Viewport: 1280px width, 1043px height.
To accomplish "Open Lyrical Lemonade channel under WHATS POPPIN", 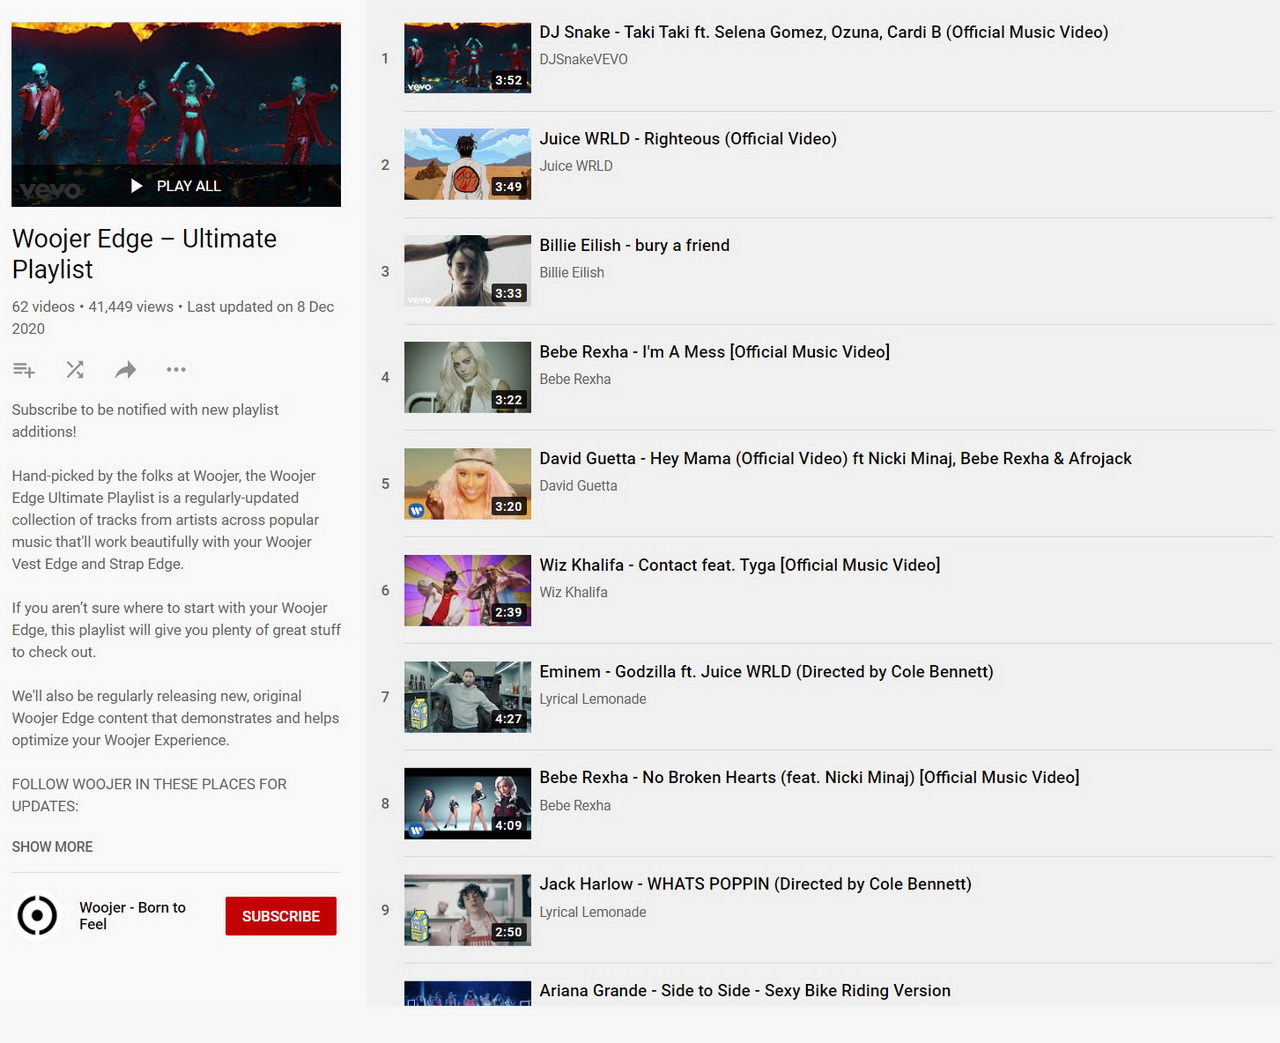I will [593, 912].
